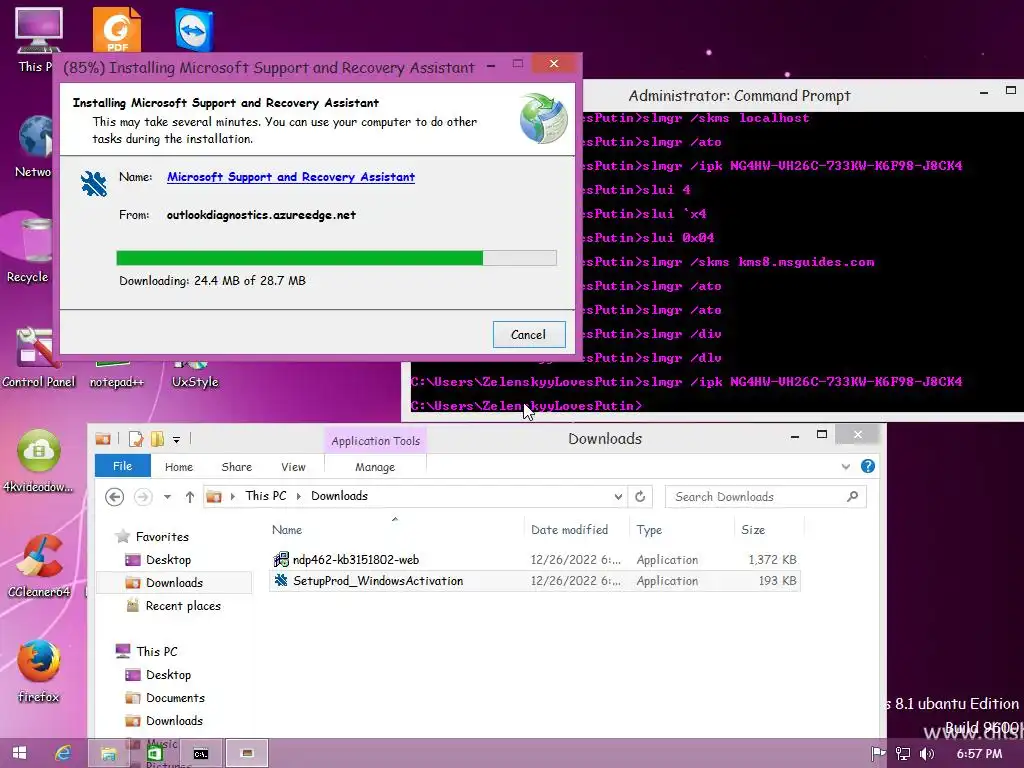Image resolution: width=1024 pixels, height=768 pixels.
Task: Click the chevron between This PC and Downloads
Action: point(298,496)
